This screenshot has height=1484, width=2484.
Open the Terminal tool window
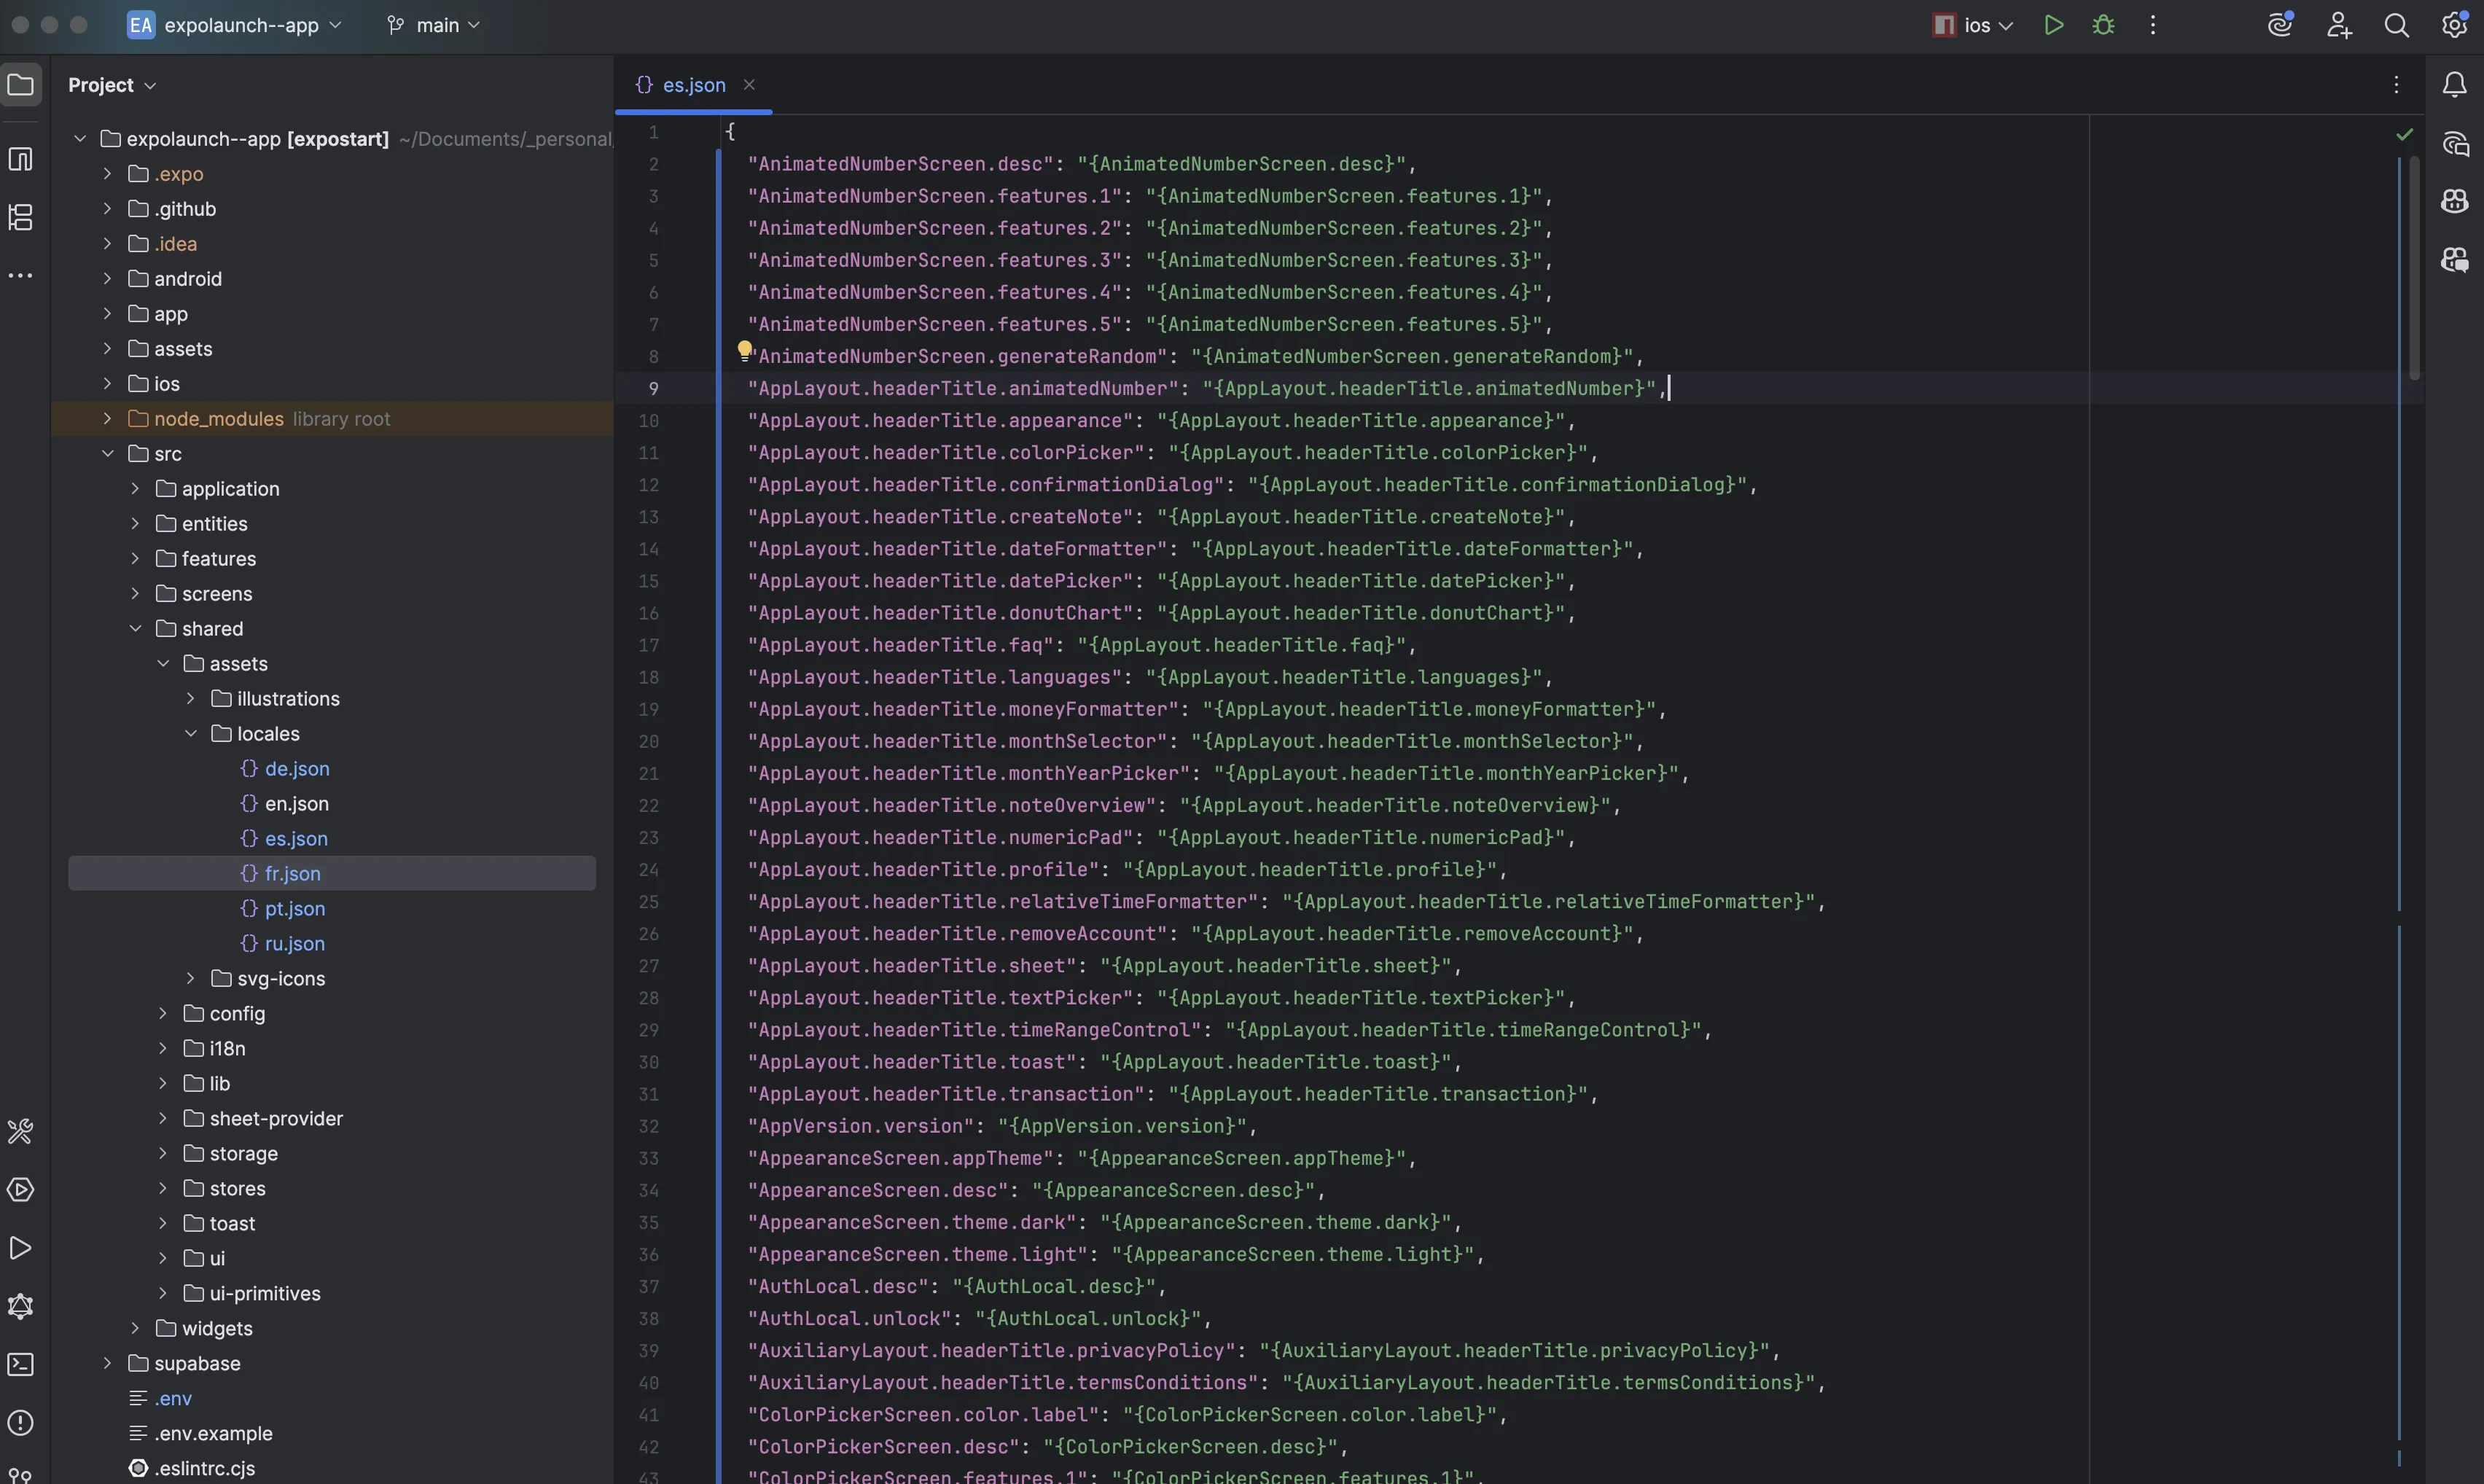[21, 1364]
